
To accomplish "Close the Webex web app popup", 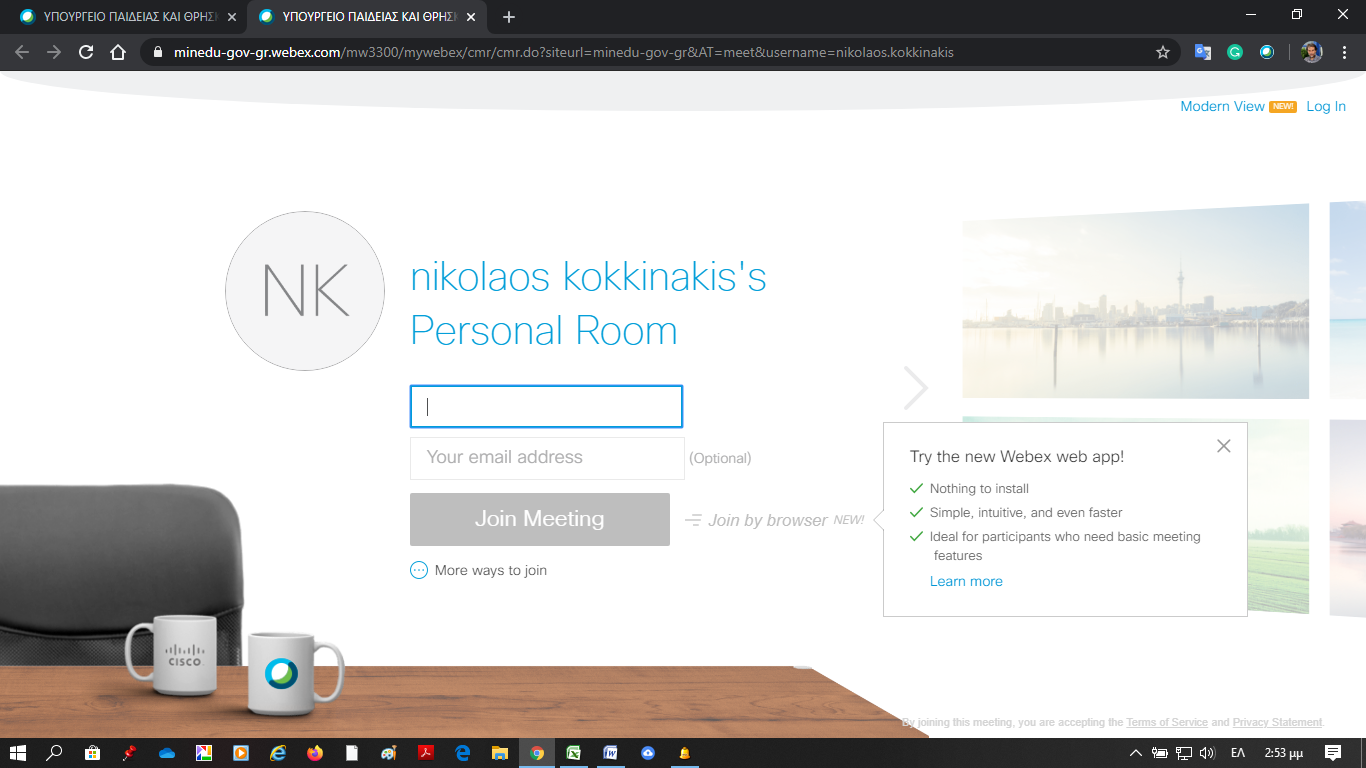I will [1224, 446].
